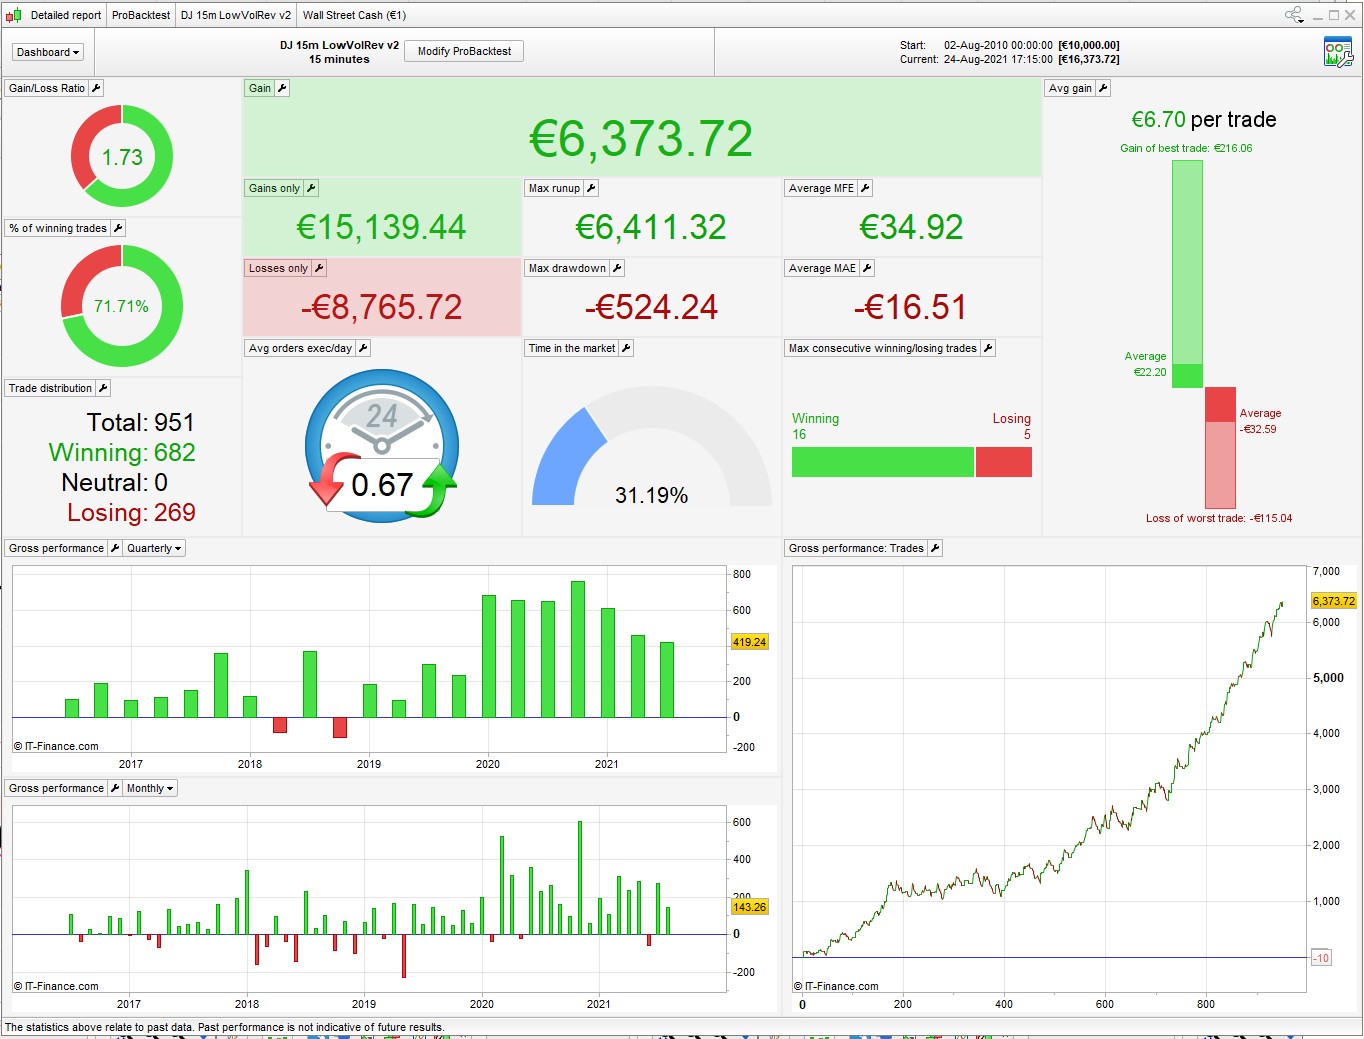Open the Dashboard dropdown
This screenshot has height=1039, width=1364.
(48, 52)
